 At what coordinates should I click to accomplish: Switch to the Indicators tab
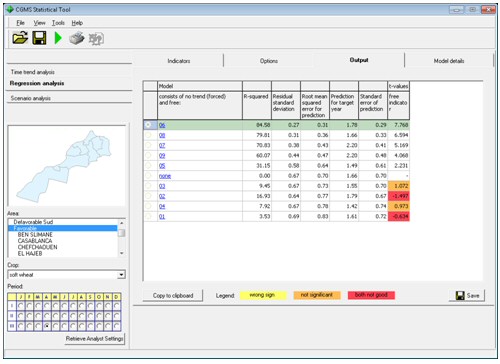(179, 61)
